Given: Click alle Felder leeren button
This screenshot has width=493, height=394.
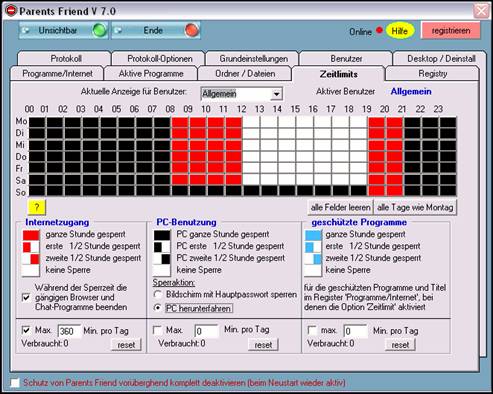Looking at the screenshot, I should tap(340, 207).
